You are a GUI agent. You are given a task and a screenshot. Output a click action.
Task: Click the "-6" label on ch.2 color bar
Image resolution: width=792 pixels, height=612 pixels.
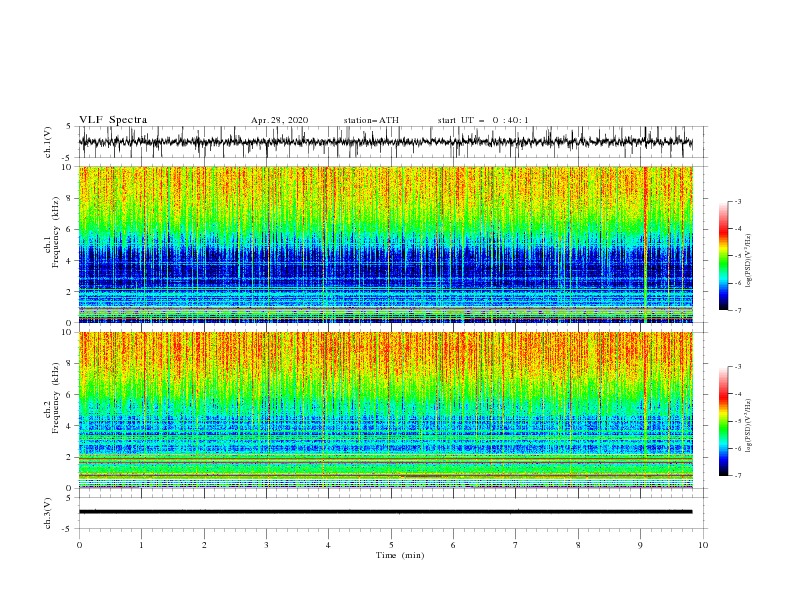pyautogui.click(x=737, y=448)
